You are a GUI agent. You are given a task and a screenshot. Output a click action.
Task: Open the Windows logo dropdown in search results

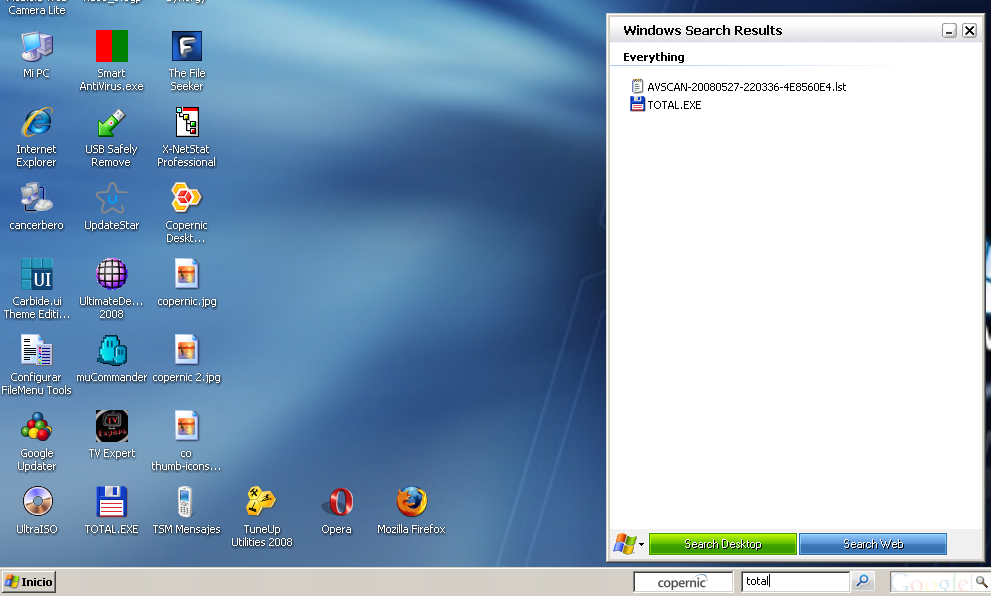coord(629,544)
